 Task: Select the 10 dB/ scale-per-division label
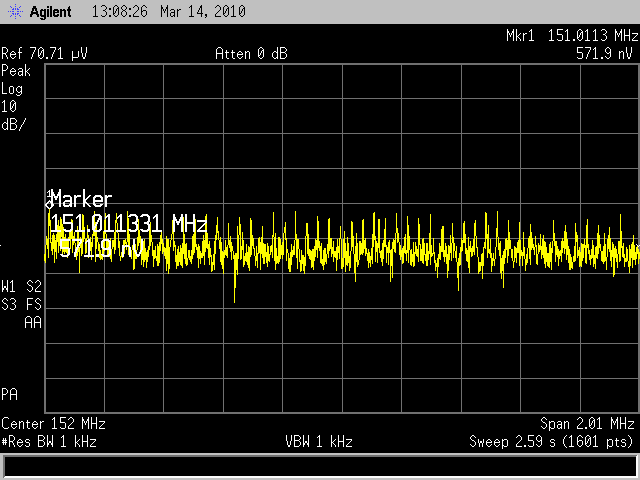[x=13, y=115]
